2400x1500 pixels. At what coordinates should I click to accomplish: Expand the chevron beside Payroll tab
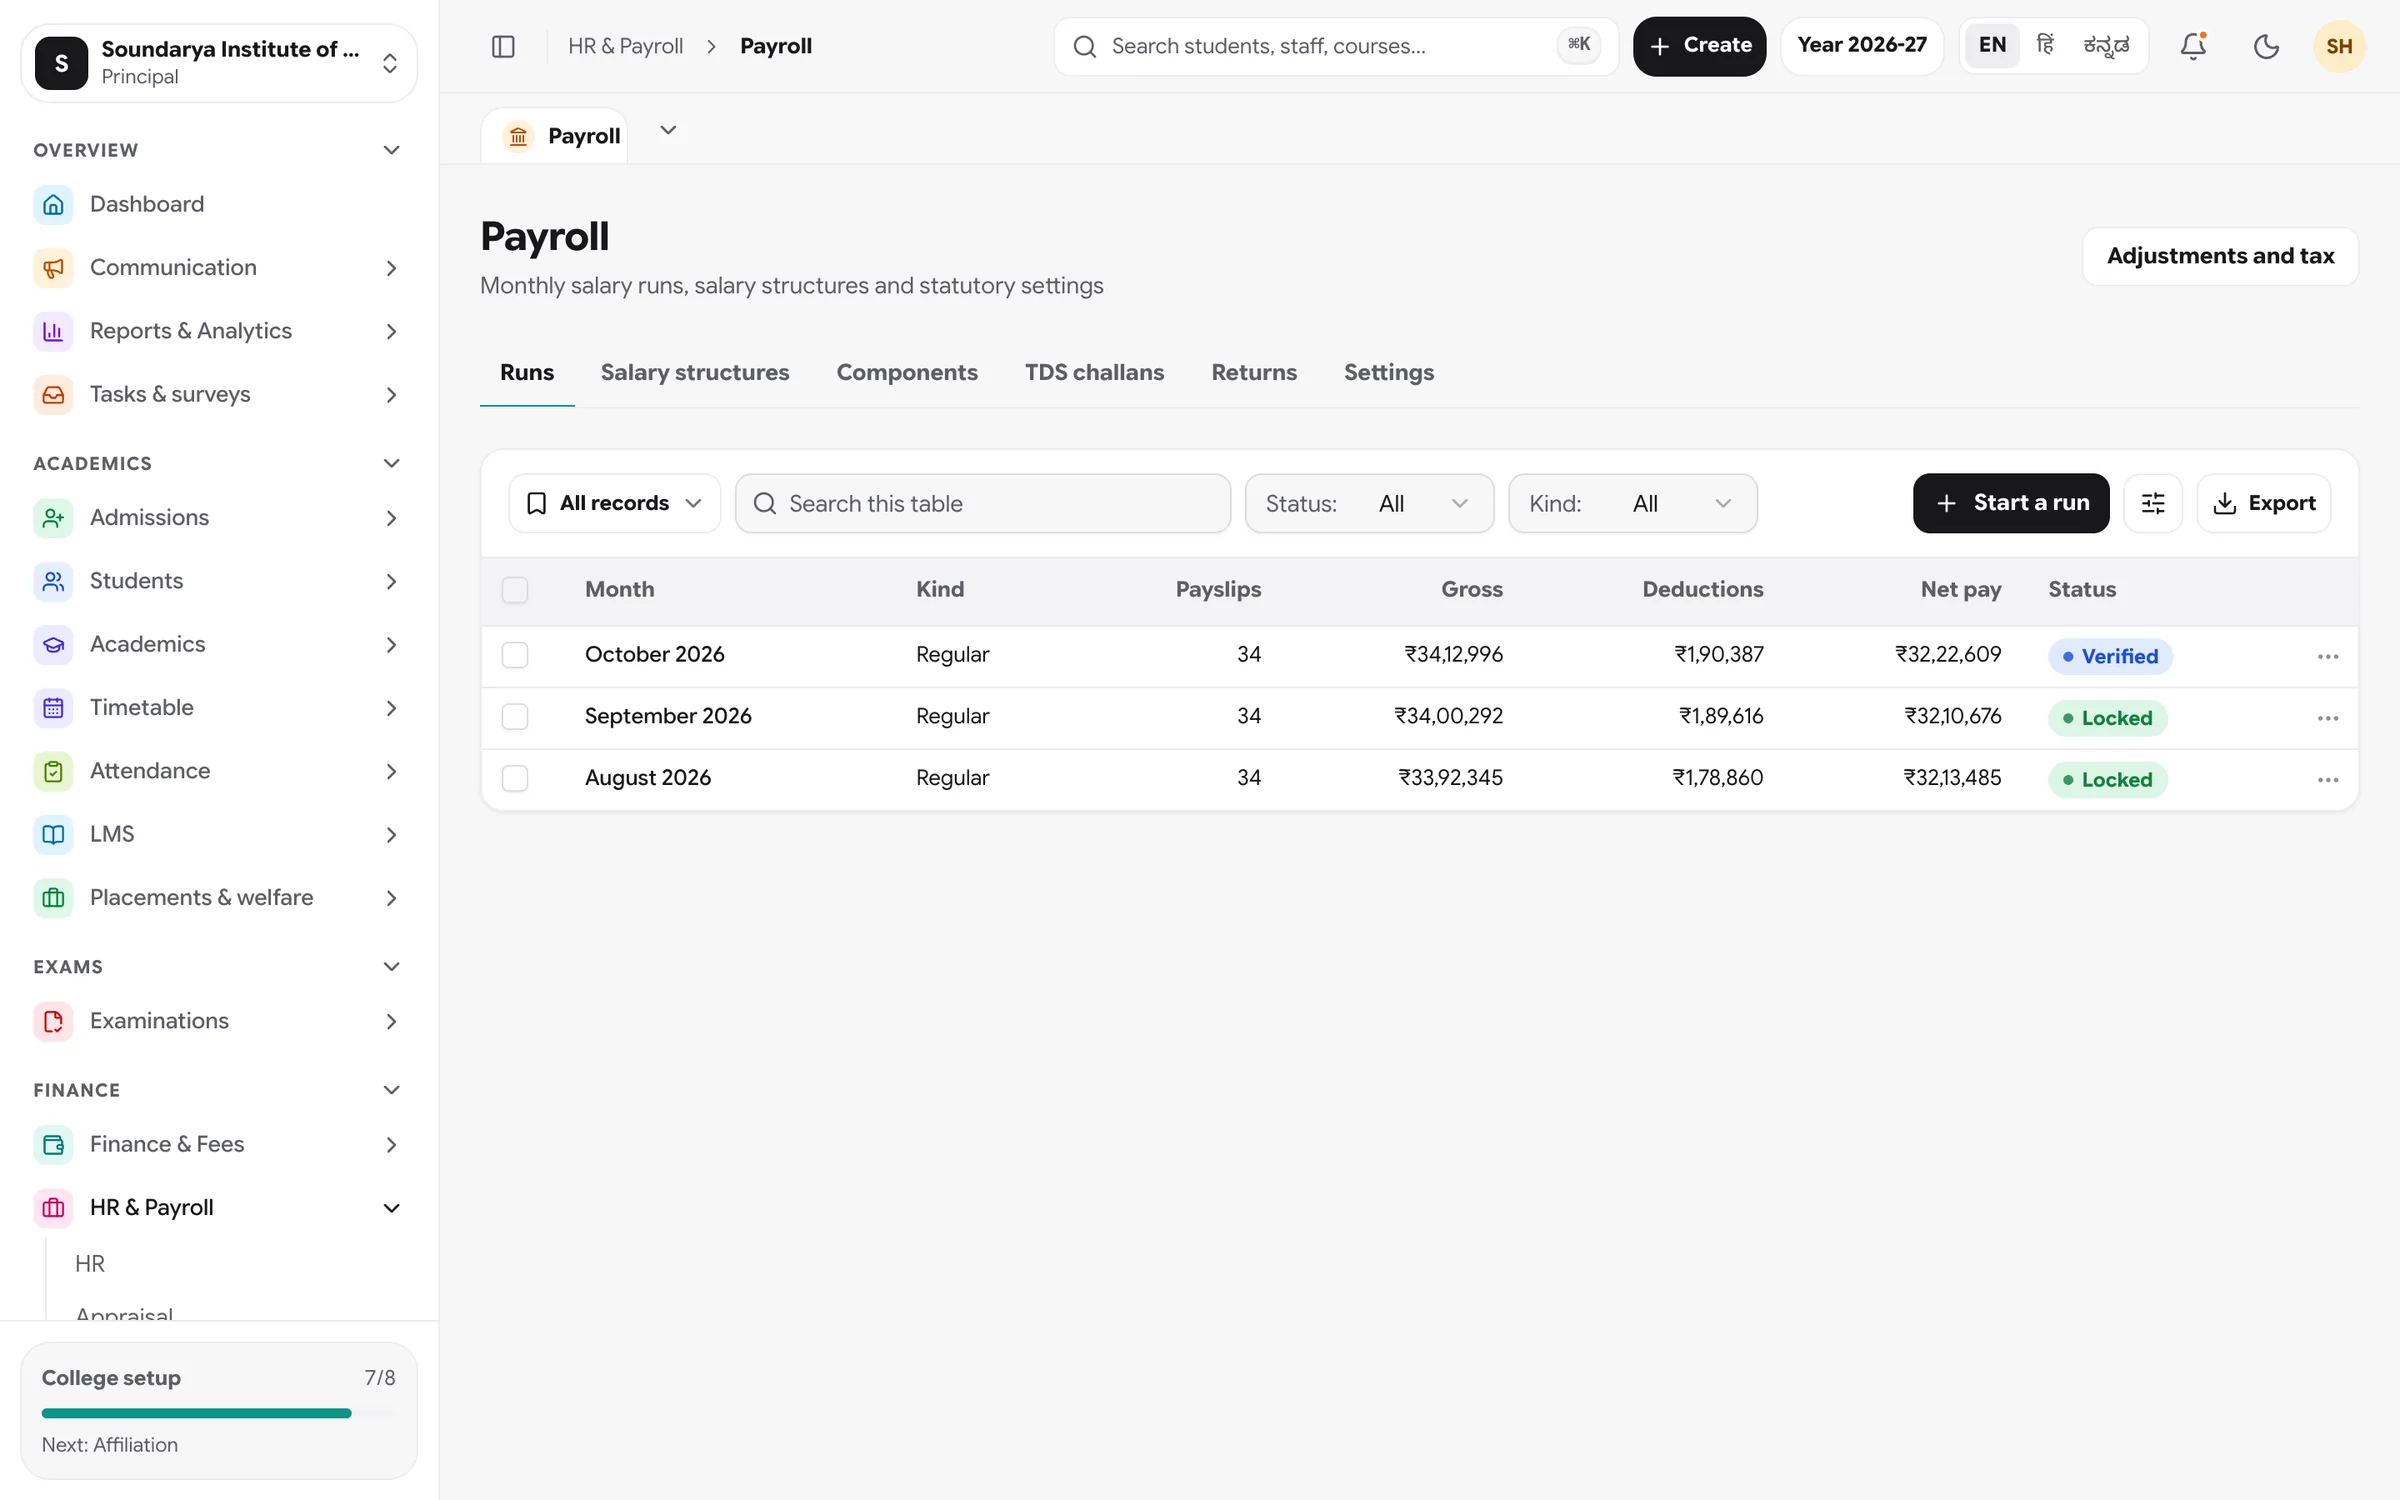668,130
